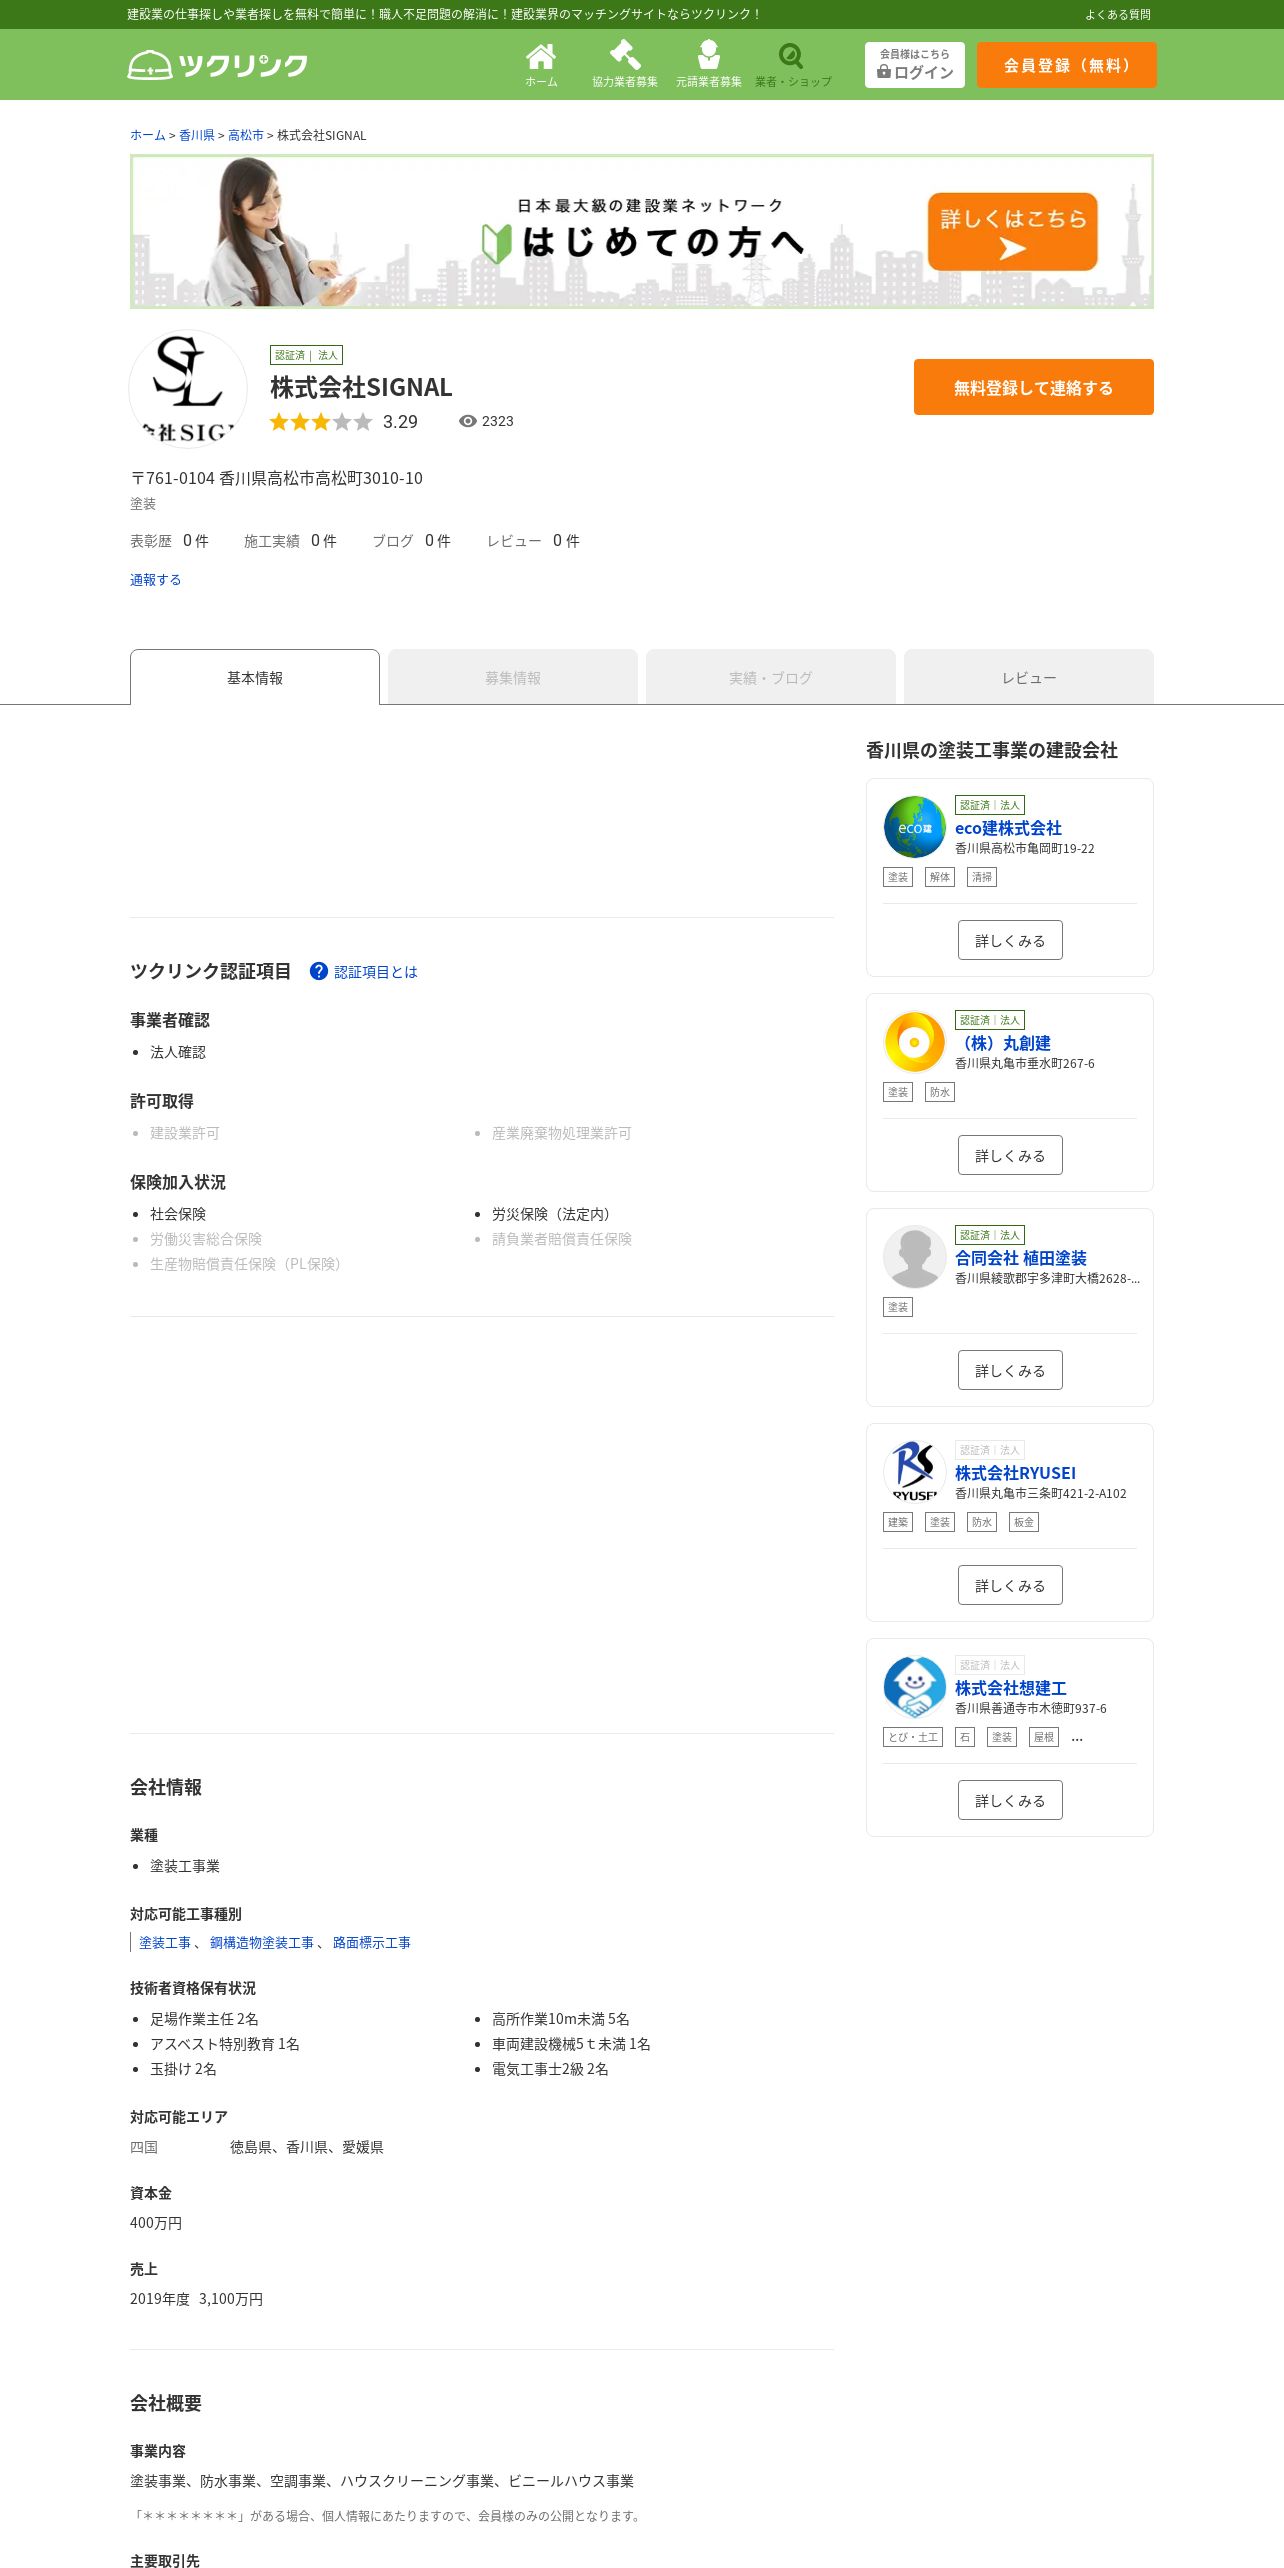
Task: Open the 路面標示工事 link
Action: (x=372, y=1943)
